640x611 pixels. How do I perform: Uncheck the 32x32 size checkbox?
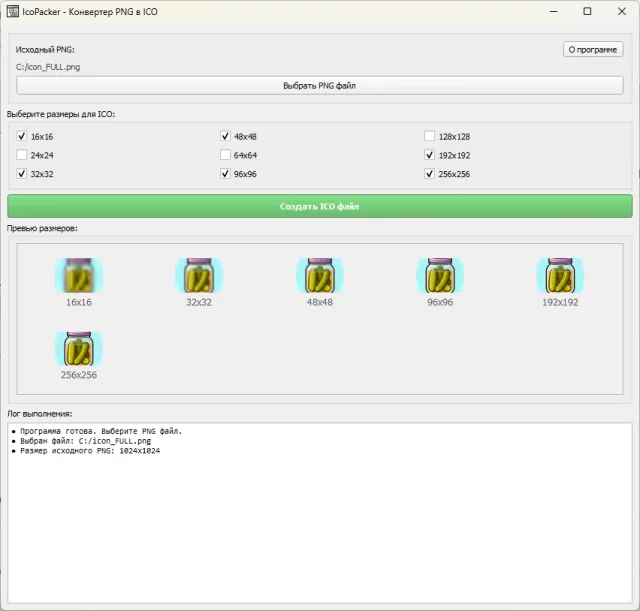22,173
